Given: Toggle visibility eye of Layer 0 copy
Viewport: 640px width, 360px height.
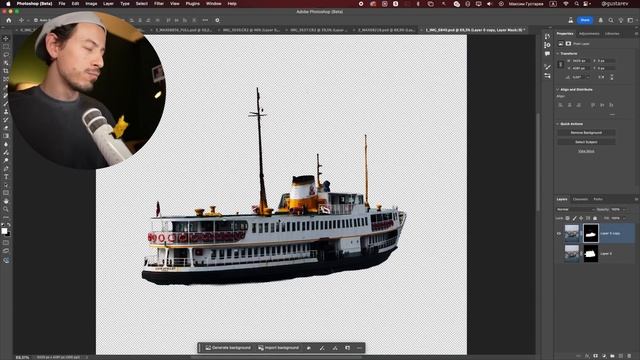Looking at the screenshot, I should click(x=559, y=233).
